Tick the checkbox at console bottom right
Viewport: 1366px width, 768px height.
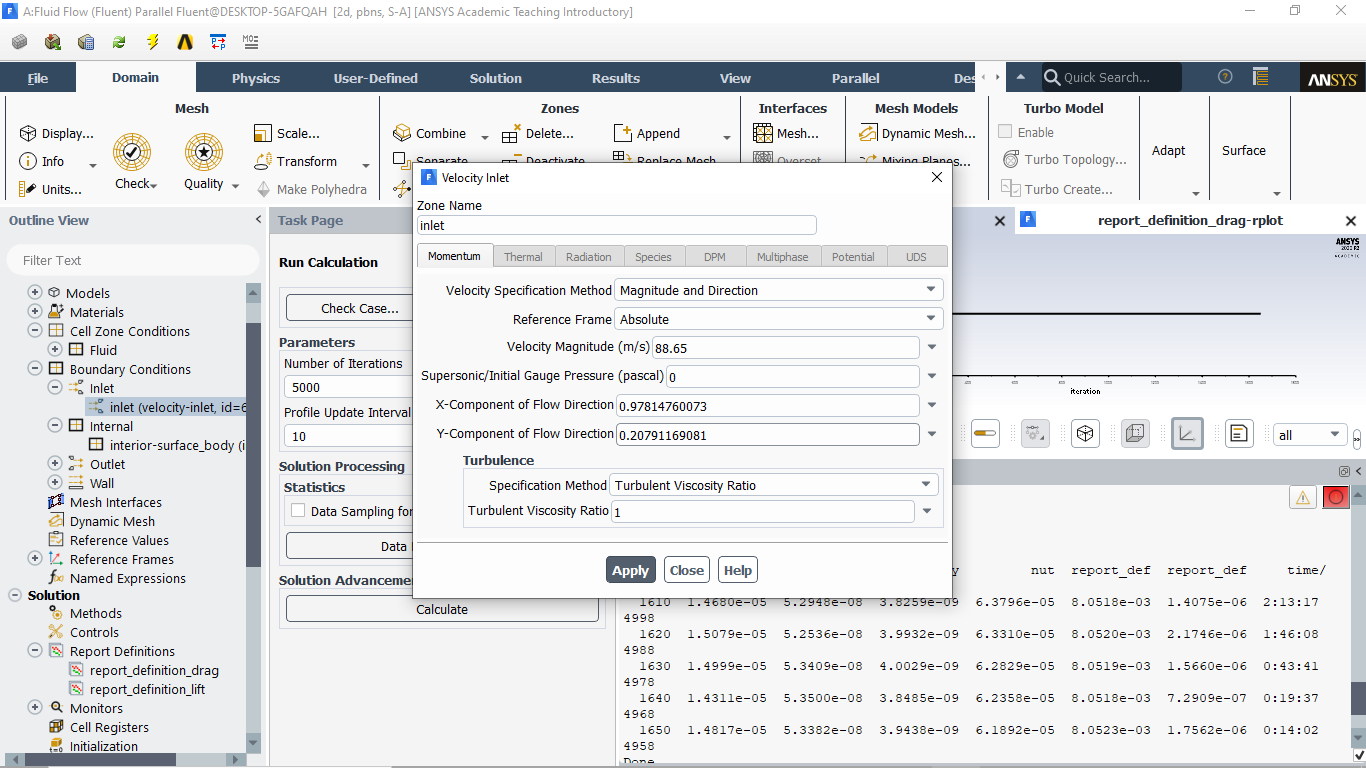click(1358, 755)
